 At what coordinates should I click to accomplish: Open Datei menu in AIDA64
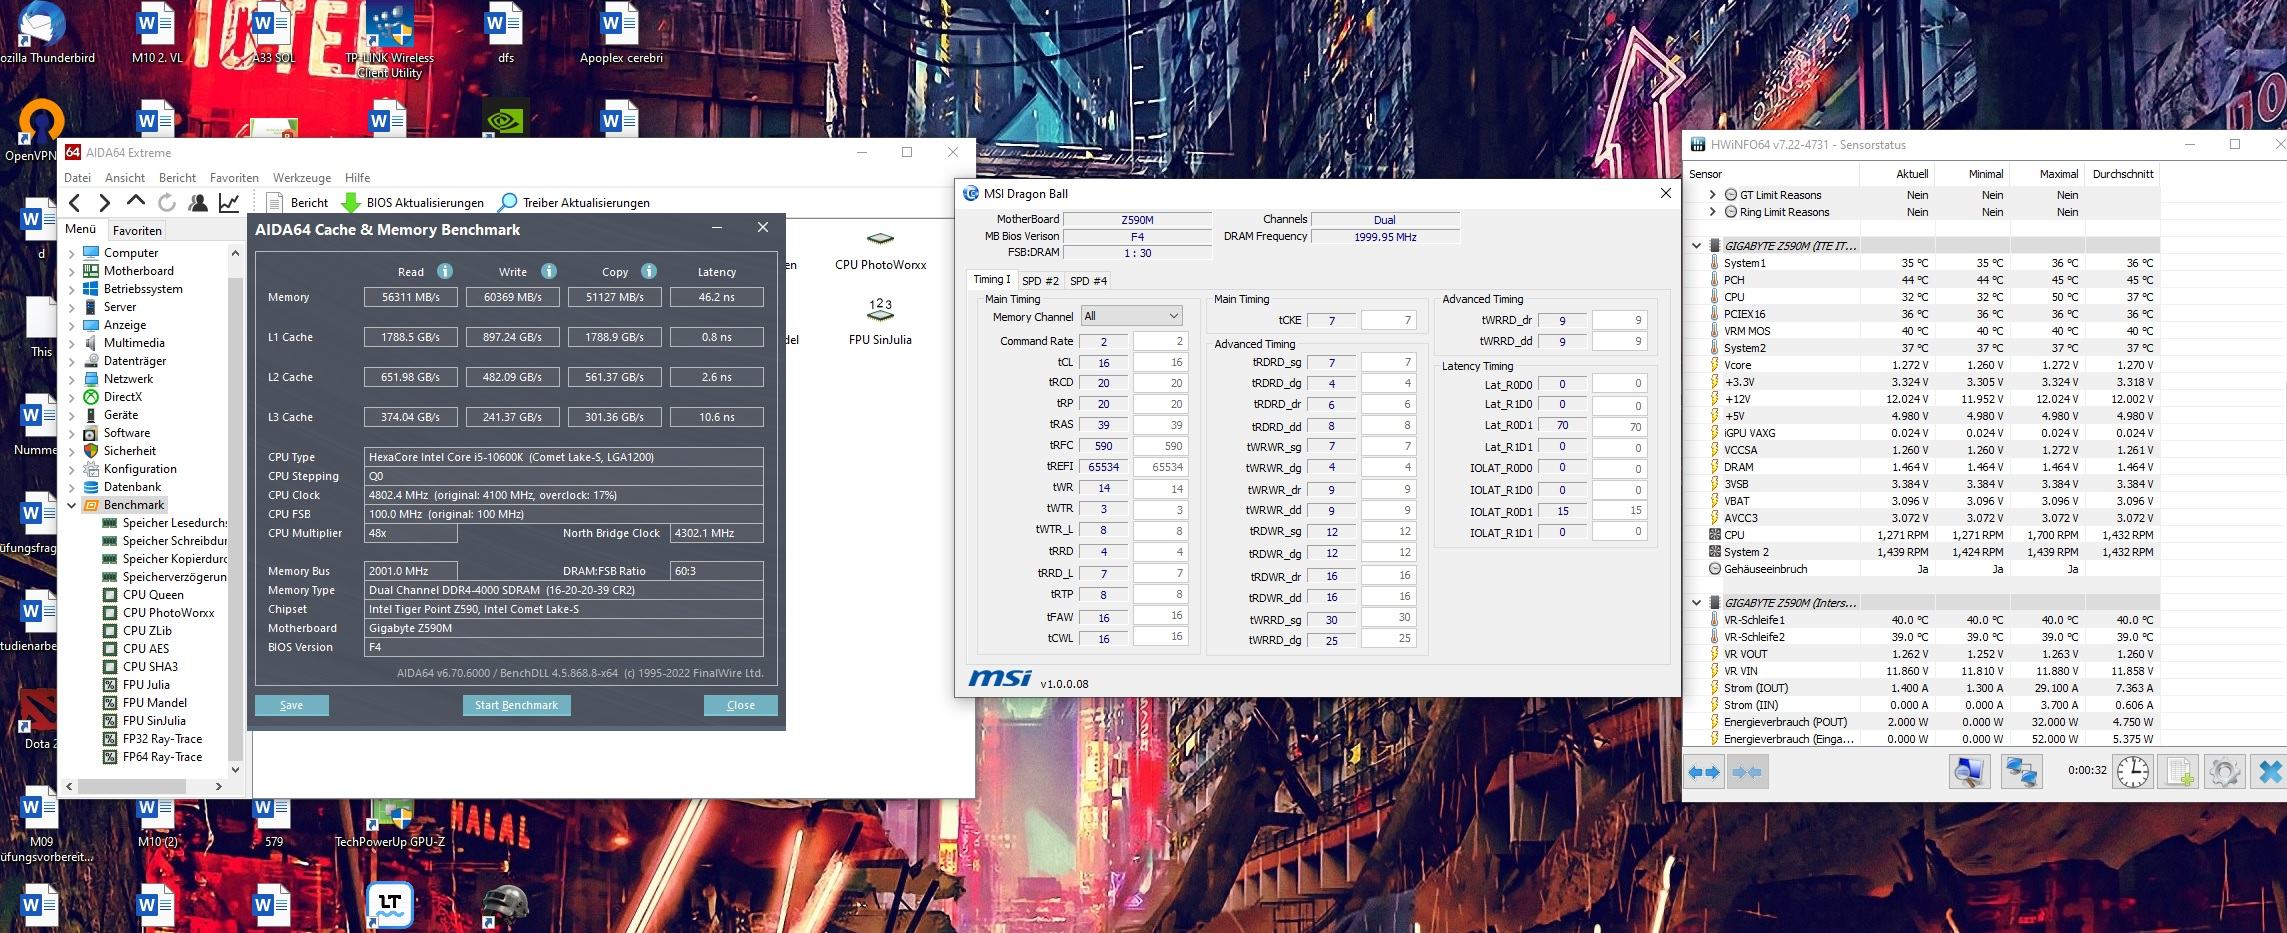pyautogui.click(x=77, y=177)
